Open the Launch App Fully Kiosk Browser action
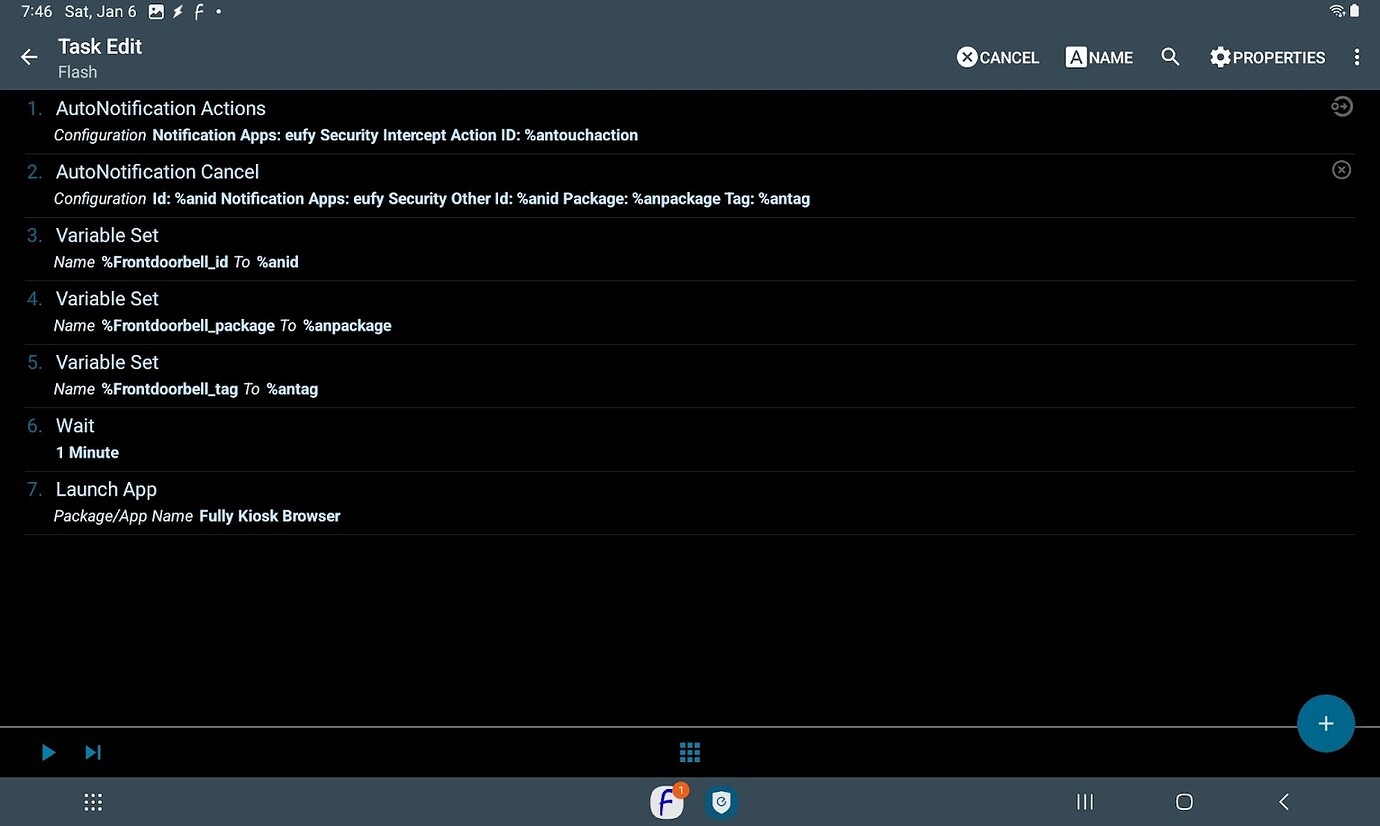 coord(400,500)
